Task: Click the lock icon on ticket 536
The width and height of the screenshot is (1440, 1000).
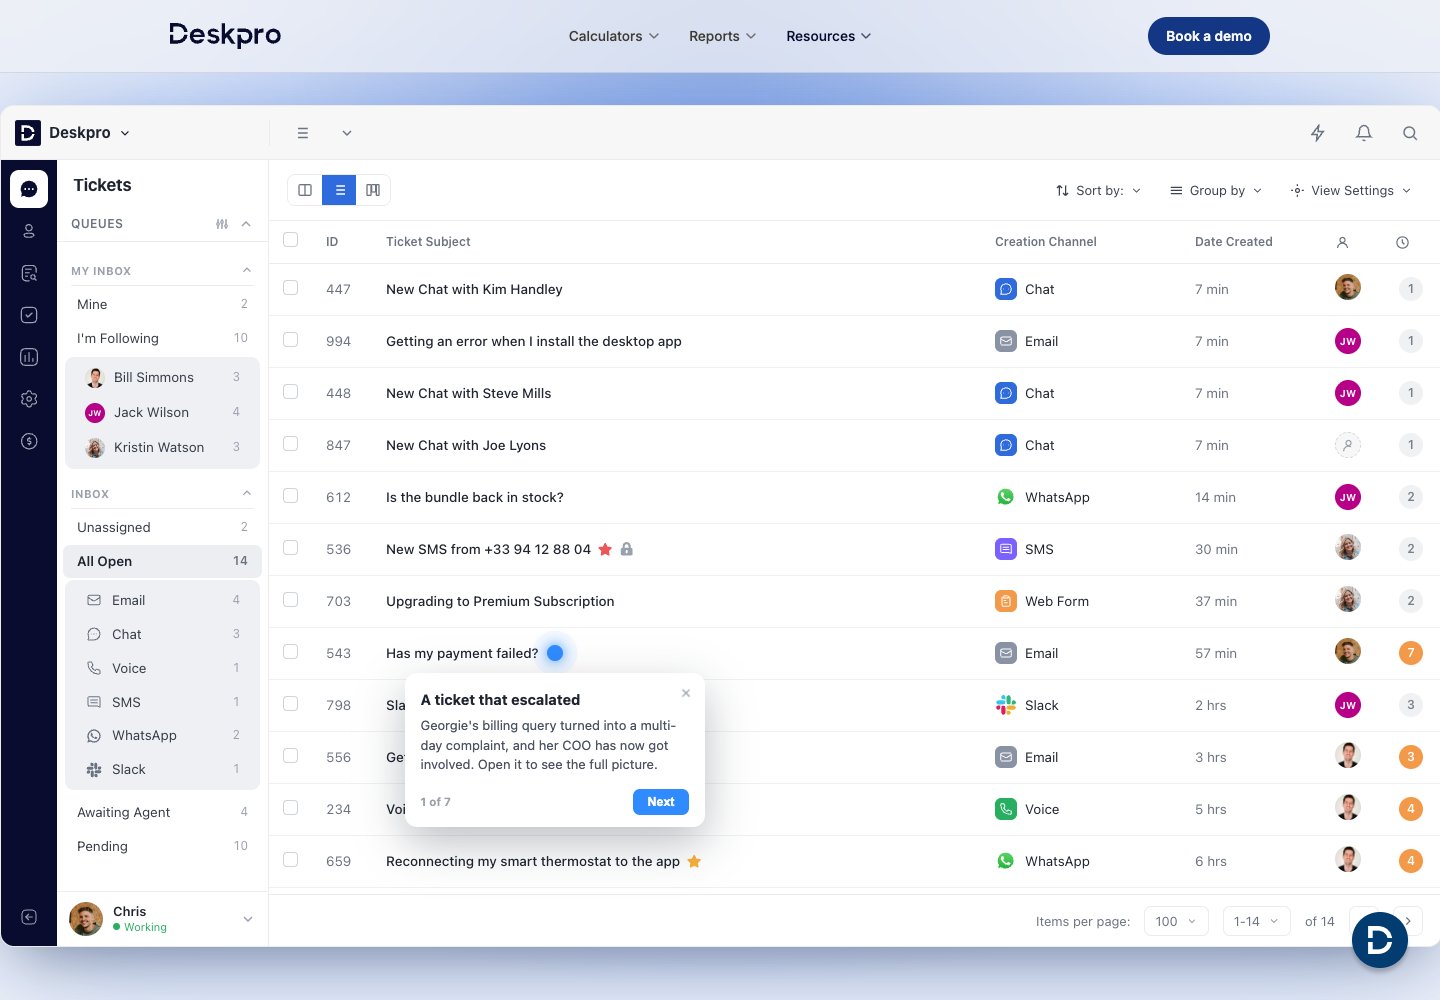Action: click(x=627, y=549)
